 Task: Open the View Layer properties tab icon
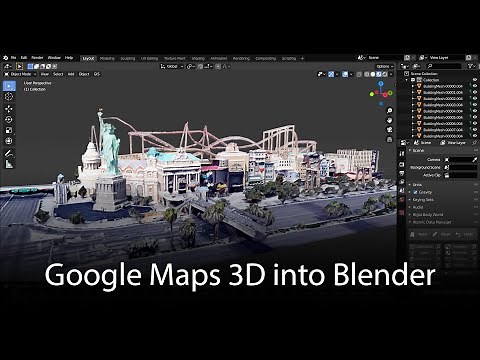(x=402, y=182)
